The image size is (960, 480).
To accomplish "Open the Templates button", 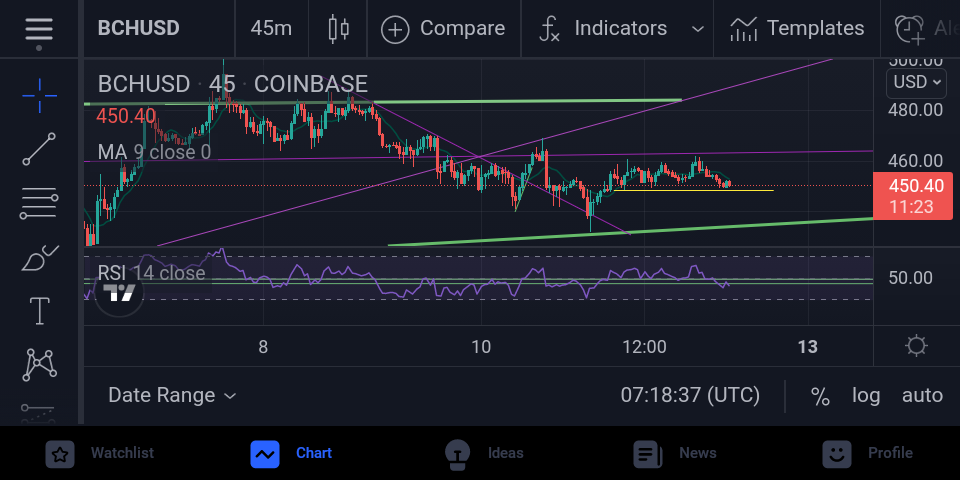I will pos(797,29).
